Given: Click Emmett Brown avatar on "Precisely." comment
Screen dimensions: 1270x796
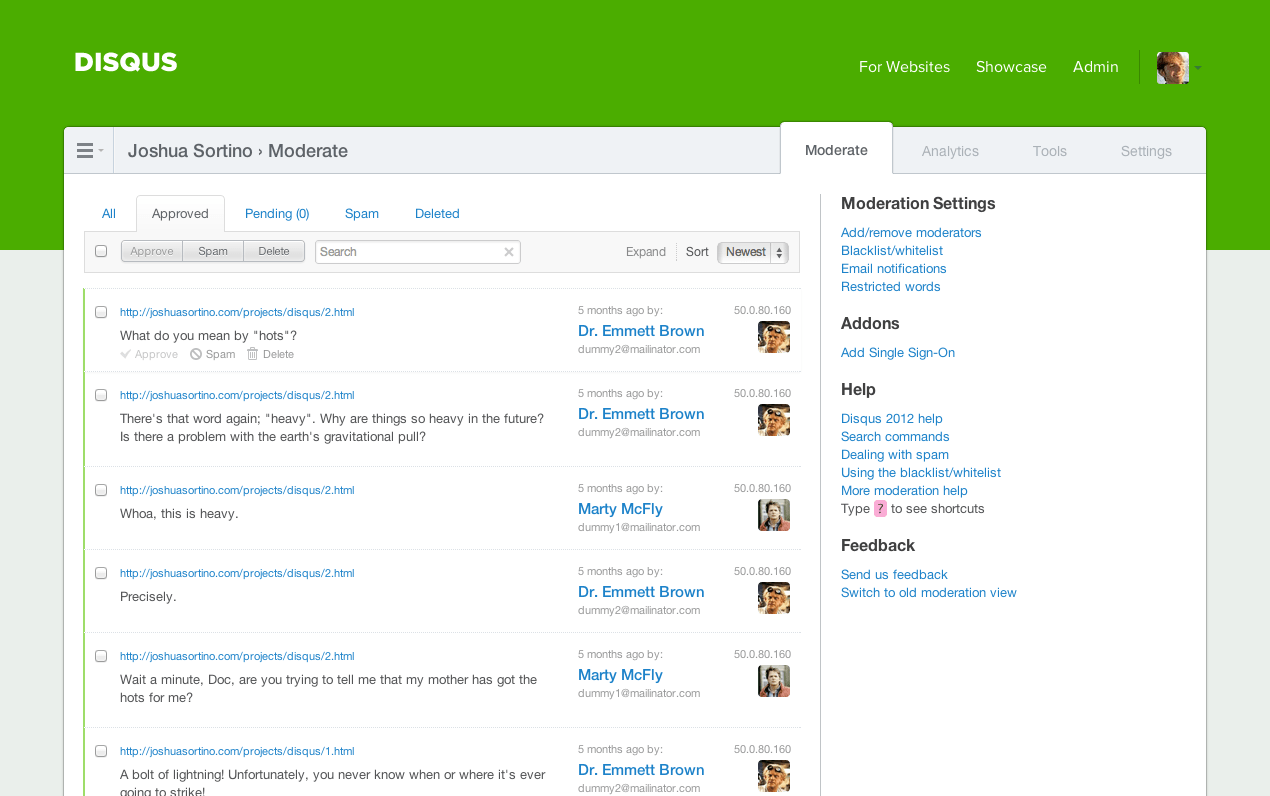Looking at the screenshot, I should coord(774,598).
